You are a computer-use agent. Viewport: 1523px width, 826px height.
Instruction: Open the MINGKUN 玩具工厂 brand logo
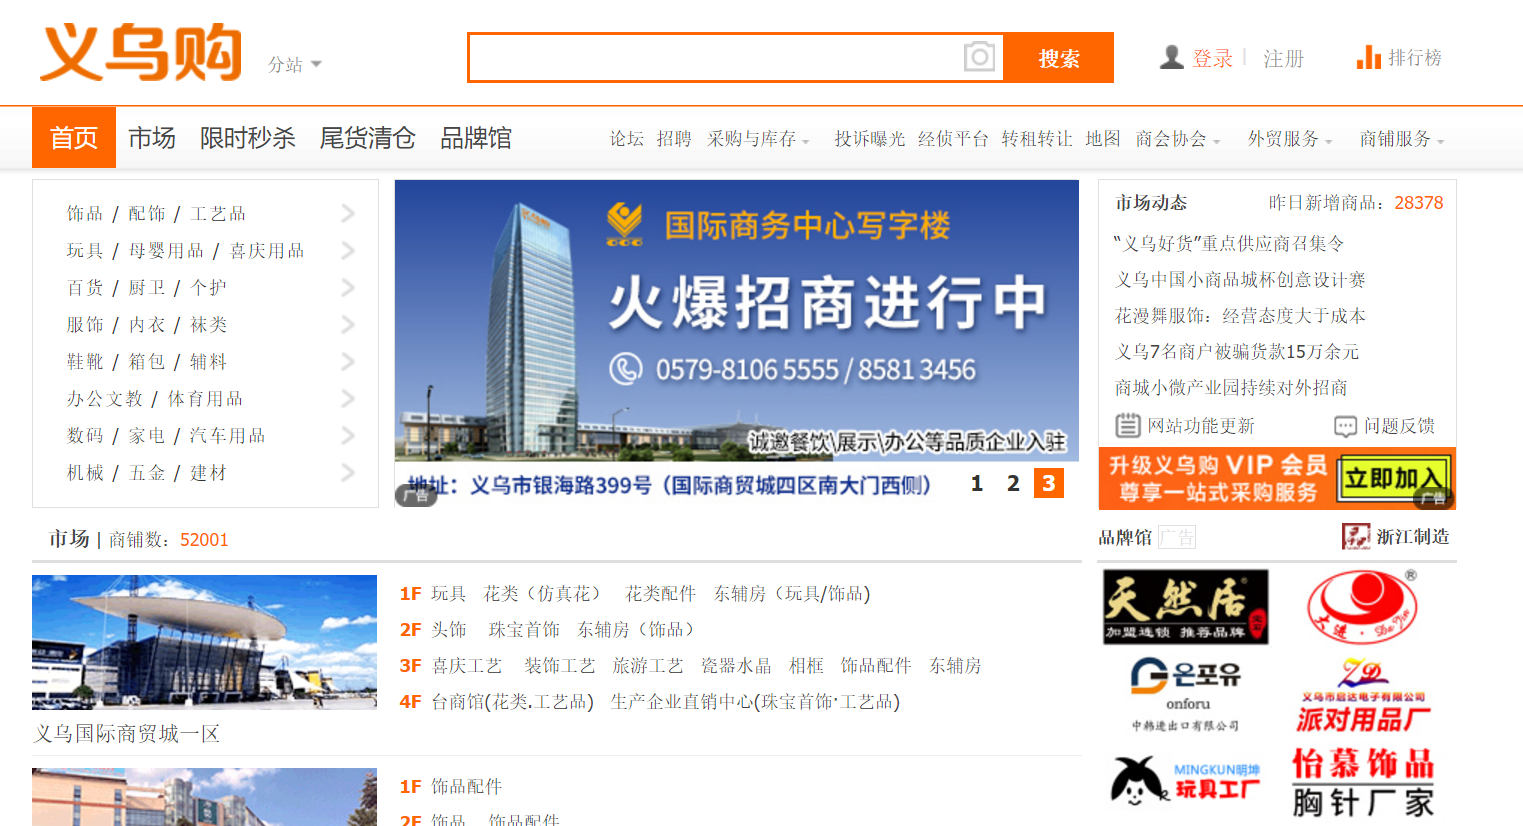1185,781
